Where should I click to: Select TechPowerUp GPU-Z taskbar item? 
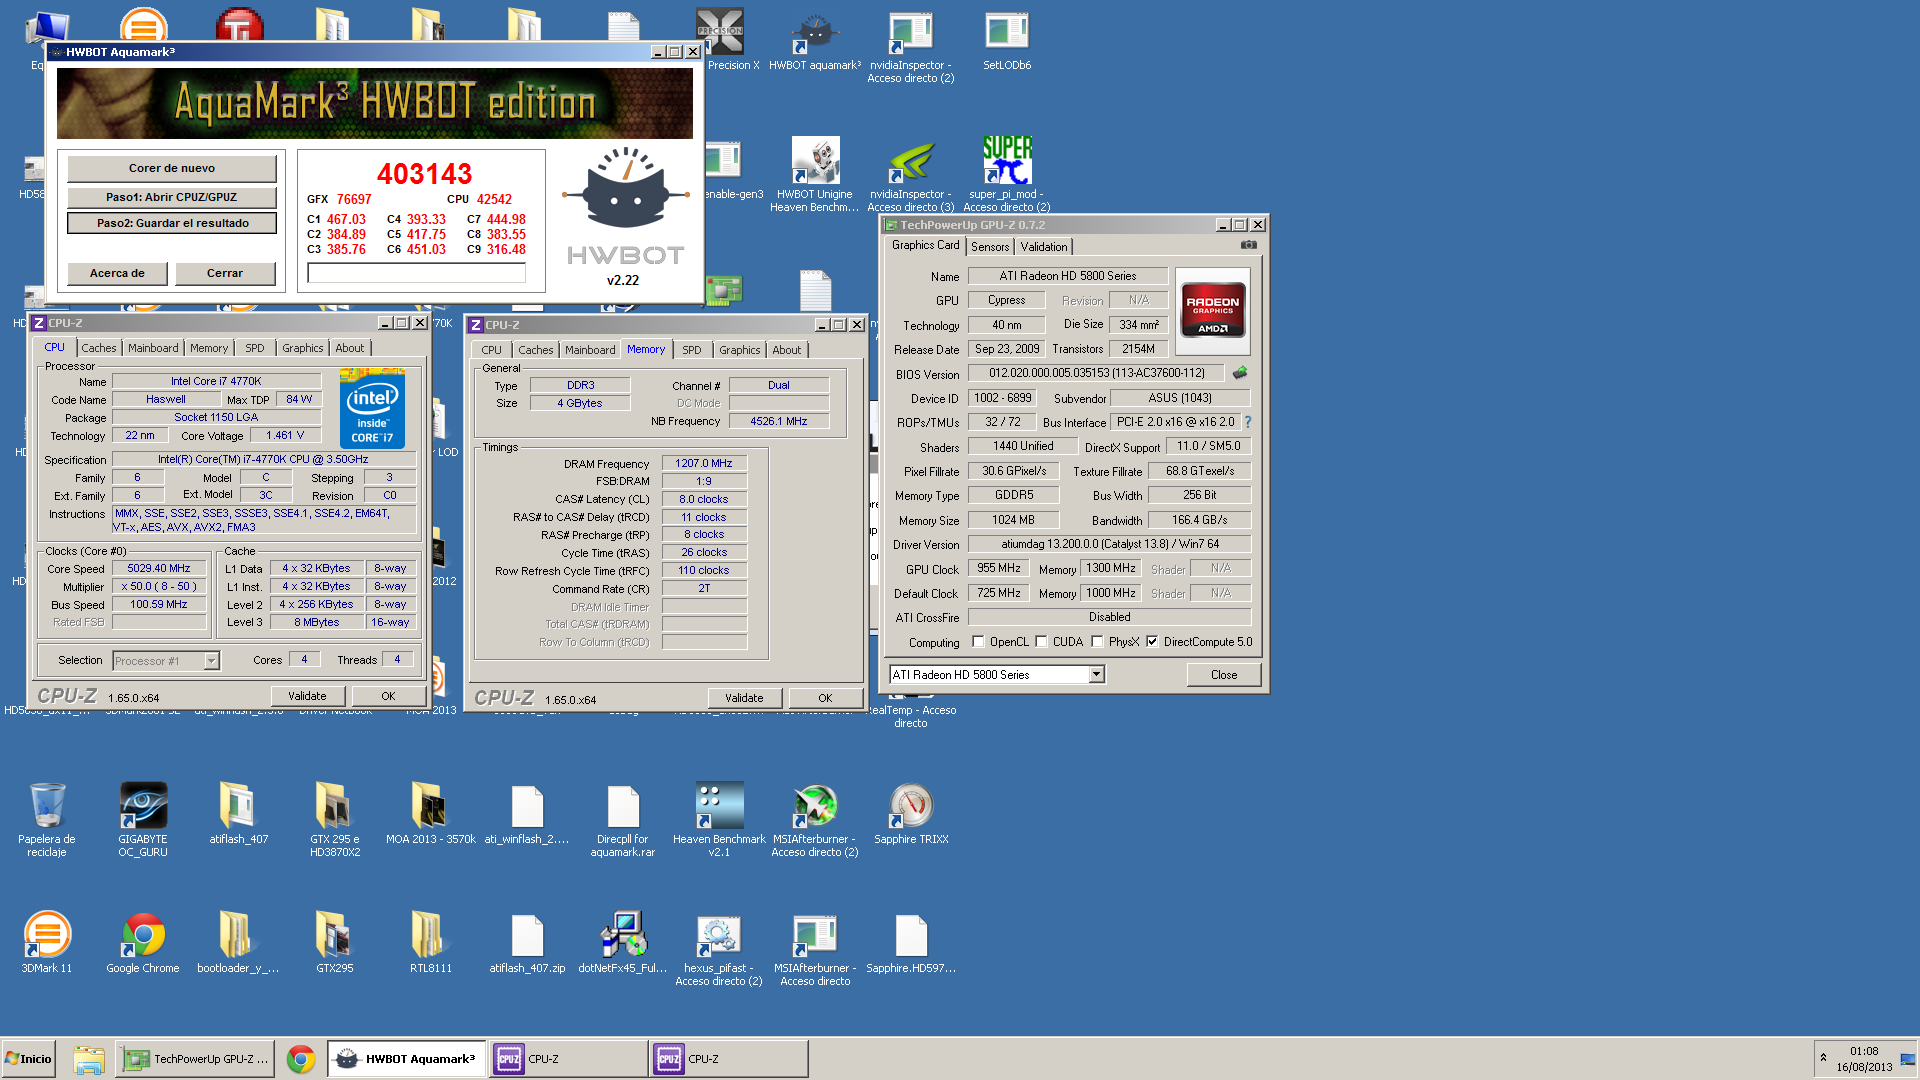click(196, 1059)
